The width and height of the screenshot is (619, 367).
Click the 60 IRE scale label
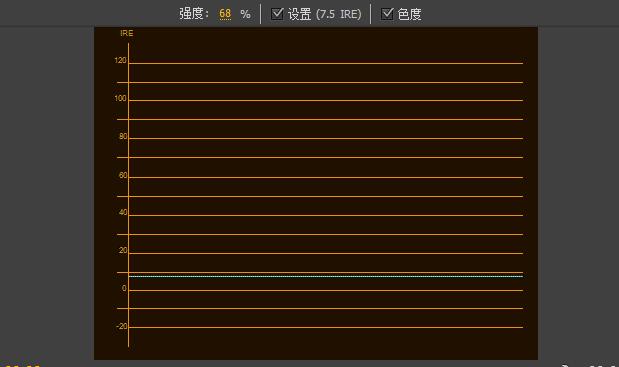pyautogui.click(x=123, y=175)
